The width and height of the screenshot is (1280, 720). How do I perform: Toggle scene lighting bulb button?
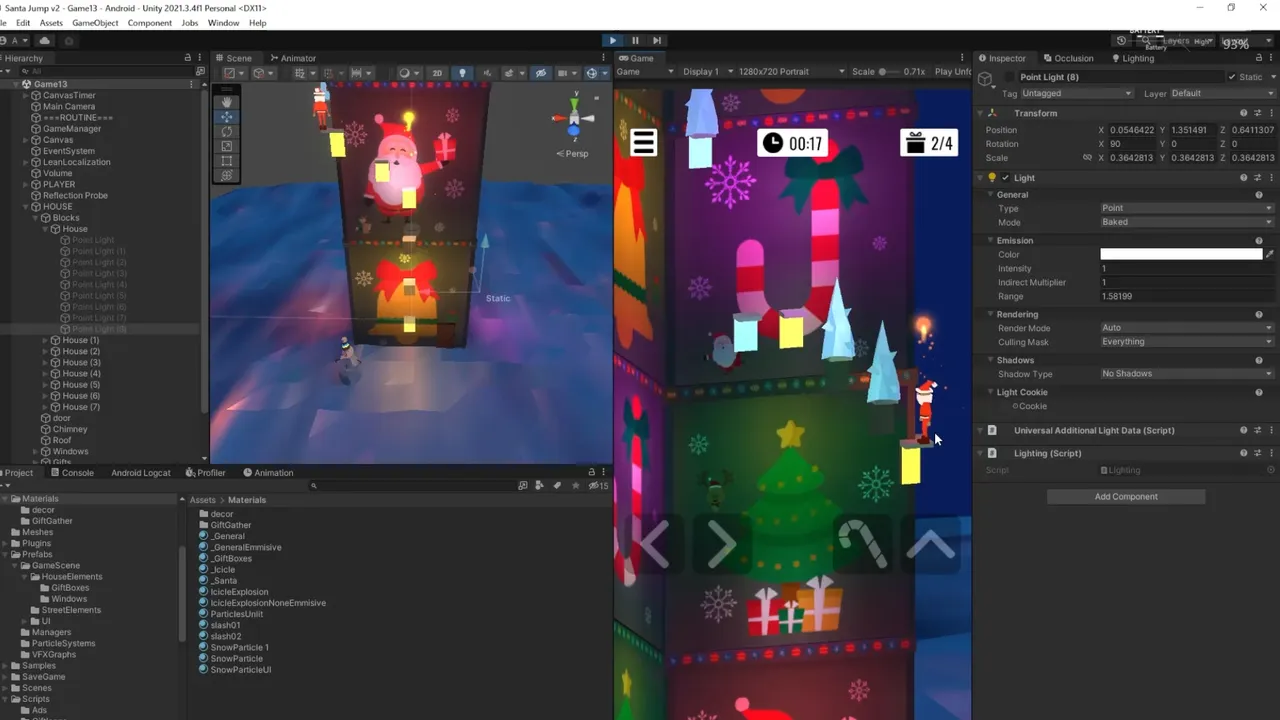pos(462,73)
